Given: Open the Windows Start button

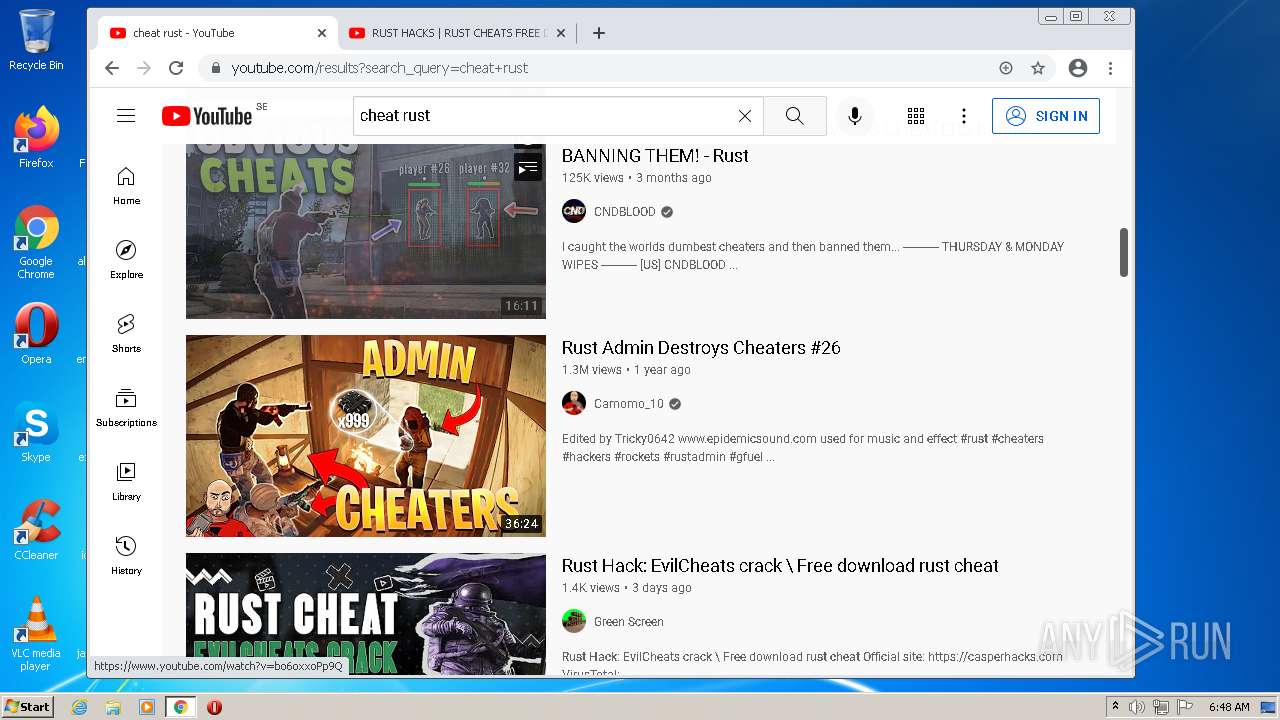Looking at the screenshot, I should pos(27,707).
